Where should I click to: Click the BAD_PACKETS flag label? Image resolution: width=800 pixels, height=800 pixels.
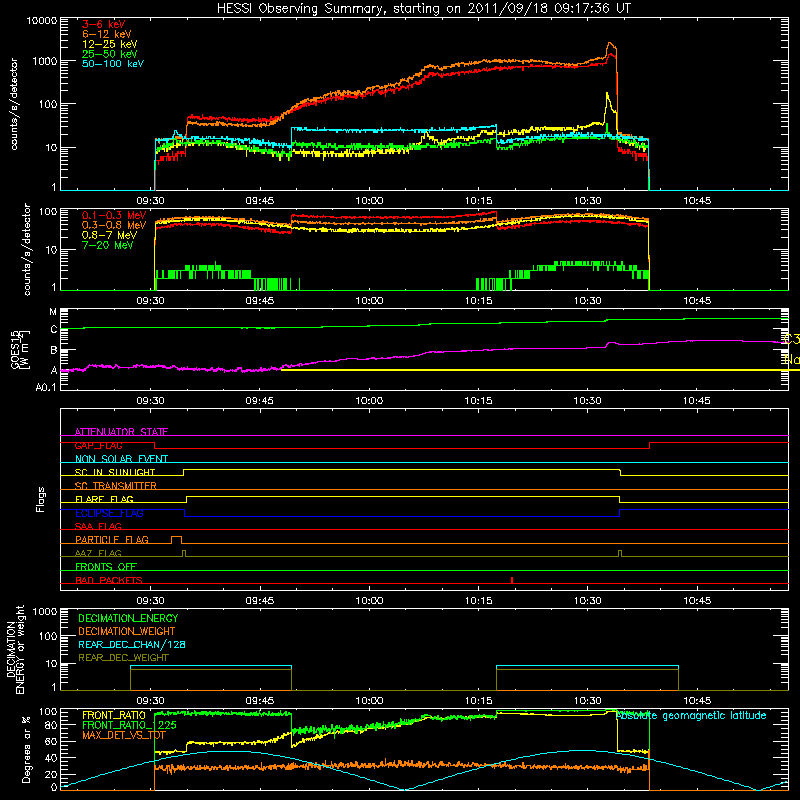coord(109,580)
